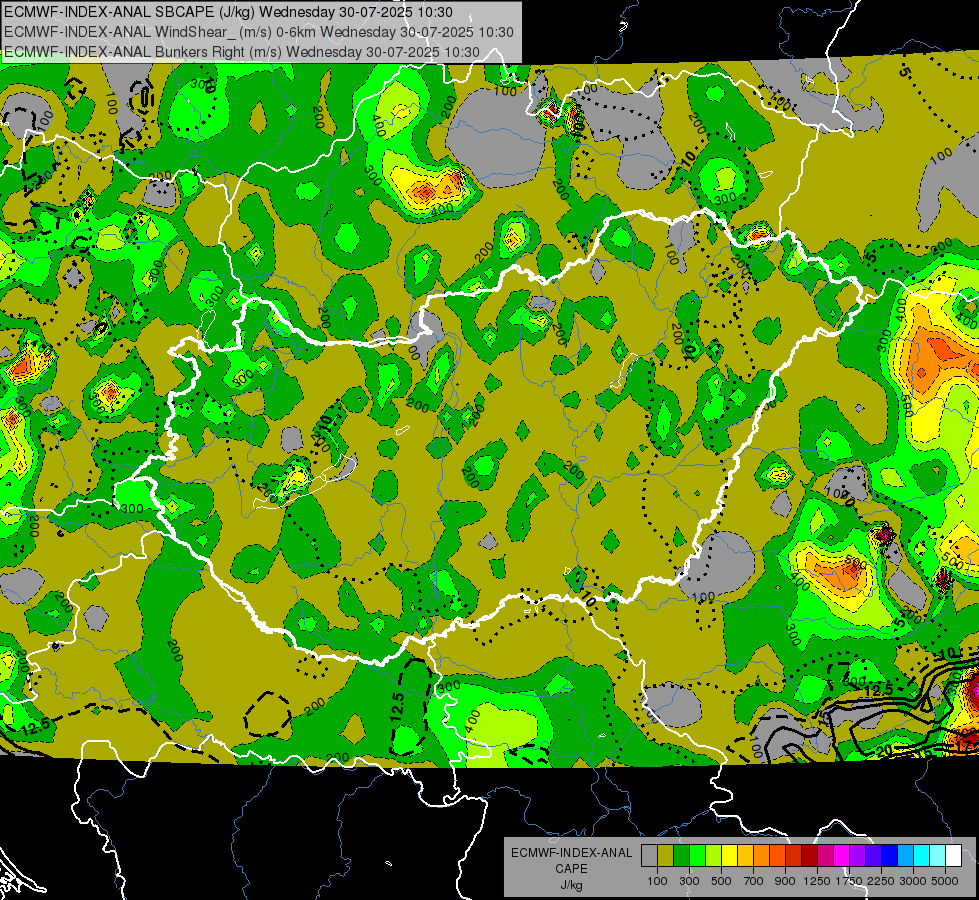Image resolution: width=979 pixels, height=900 pixels.
Task: Select the pale cyan swatch left of 5000
Action: click(x=938, y=856)
